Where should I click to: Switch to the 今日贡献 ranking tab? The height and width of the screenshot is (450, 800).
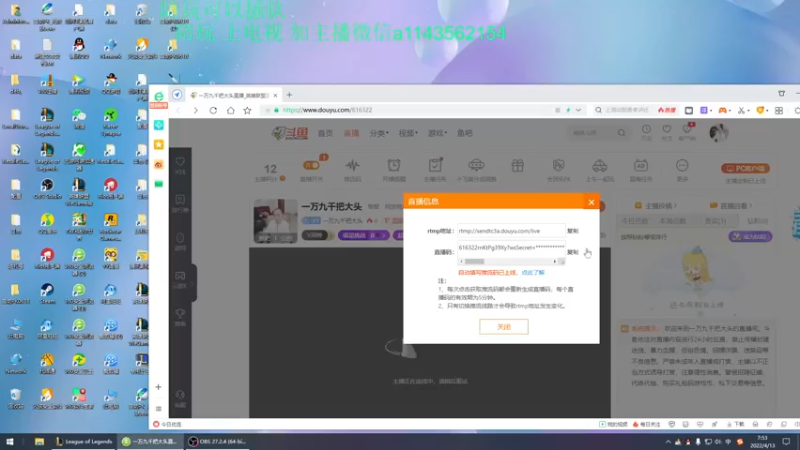point(635,221)
